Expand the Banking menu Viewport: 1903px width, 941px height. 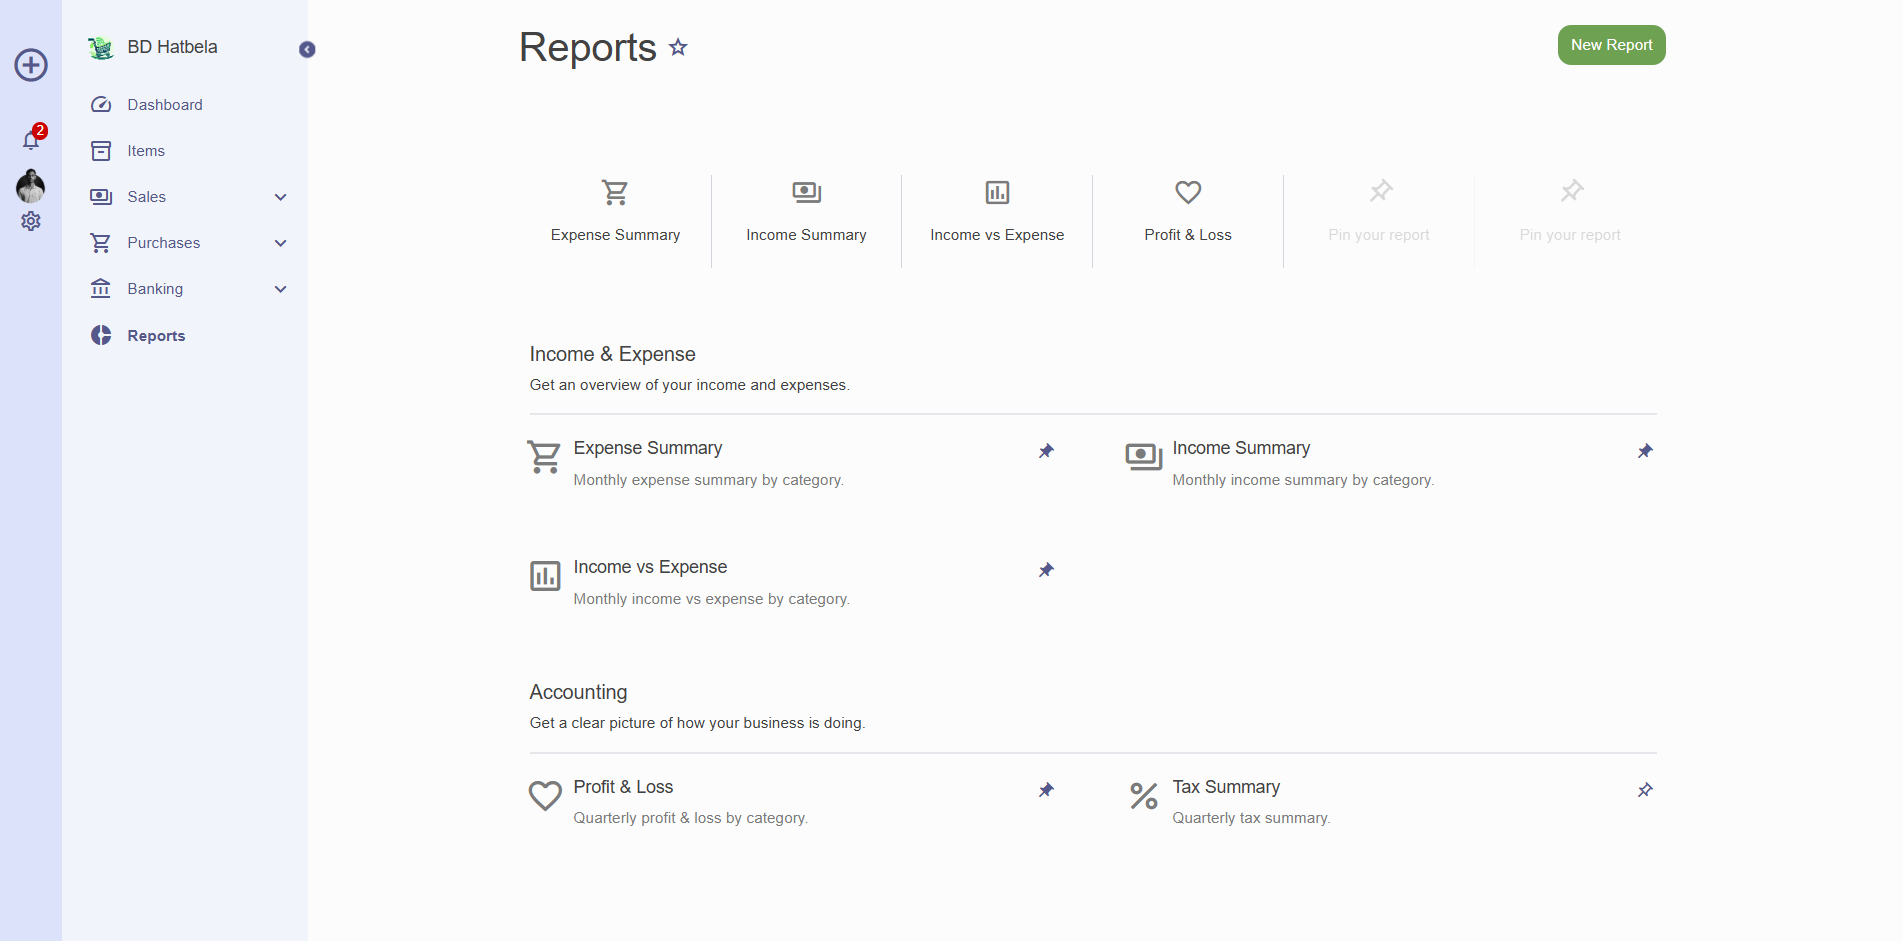tap(281, 289)
